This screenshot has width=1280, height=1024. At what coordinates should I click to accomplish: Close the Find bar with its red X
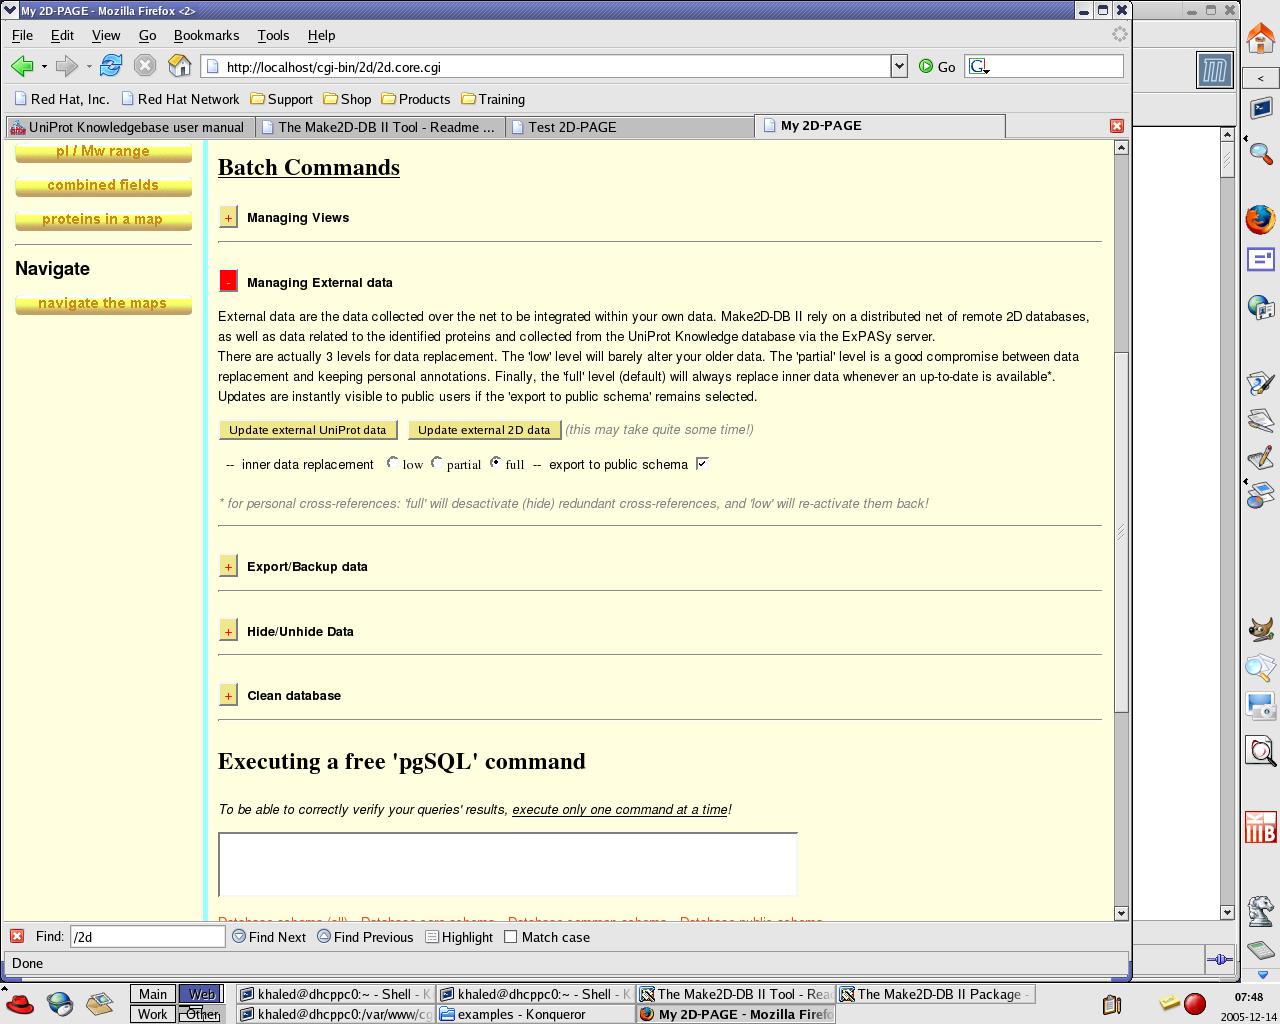tap(17, 936)
